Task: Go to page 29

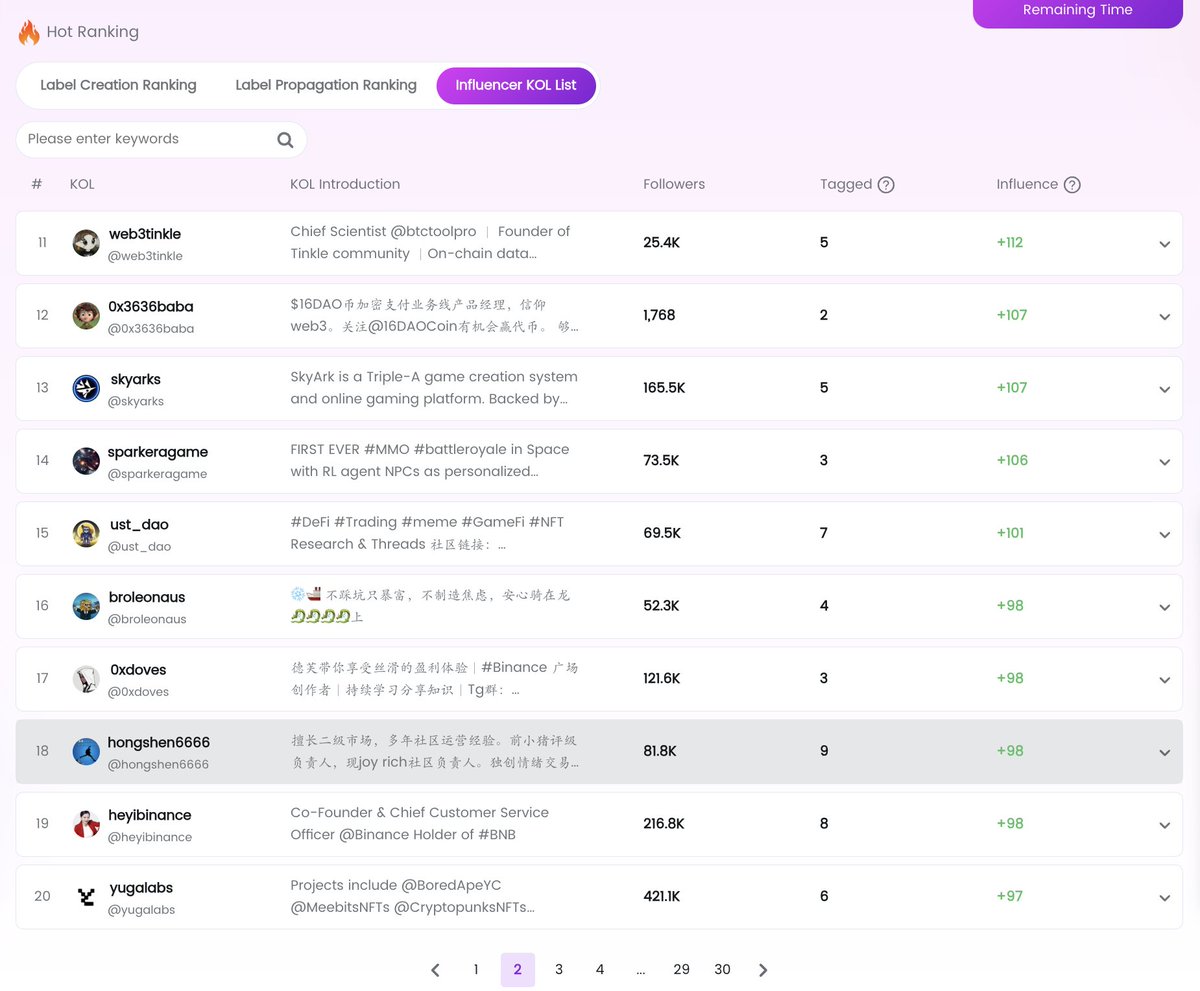Action: point(681,970)
